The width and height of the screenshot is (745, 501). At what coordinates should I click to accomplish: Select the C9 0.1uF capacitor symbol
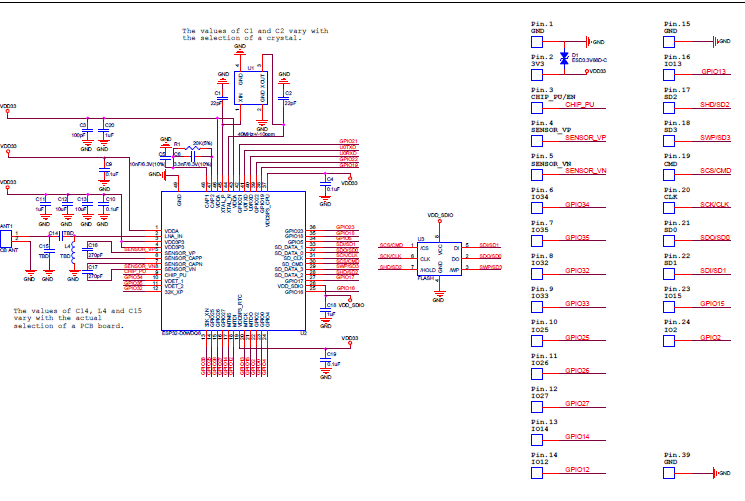click(x=104, y=170)
